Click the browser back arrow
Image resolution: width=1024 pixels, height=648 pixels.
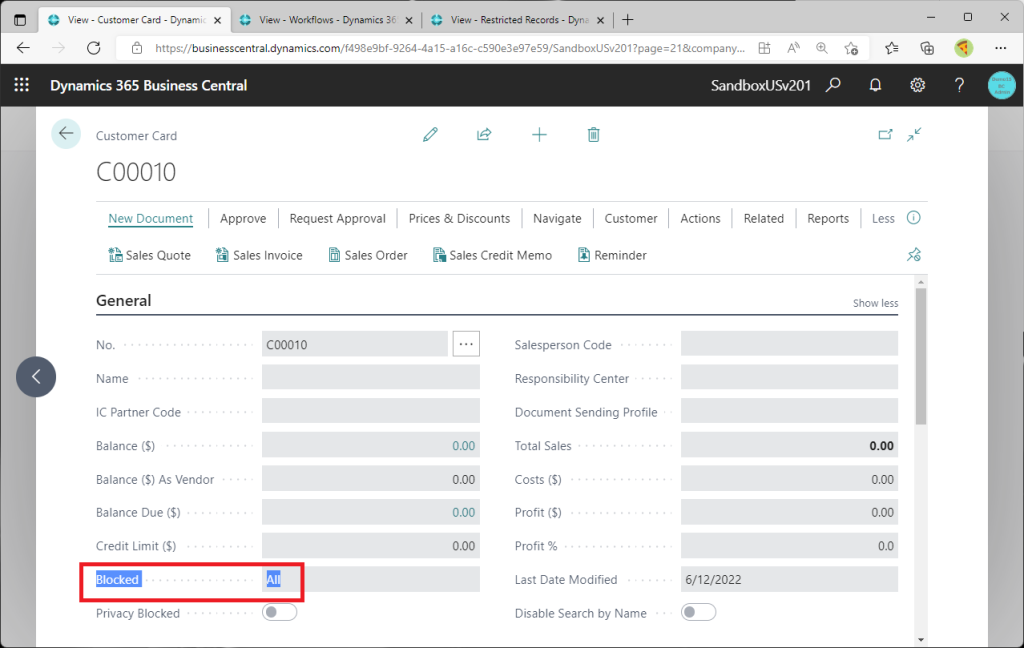24,48
